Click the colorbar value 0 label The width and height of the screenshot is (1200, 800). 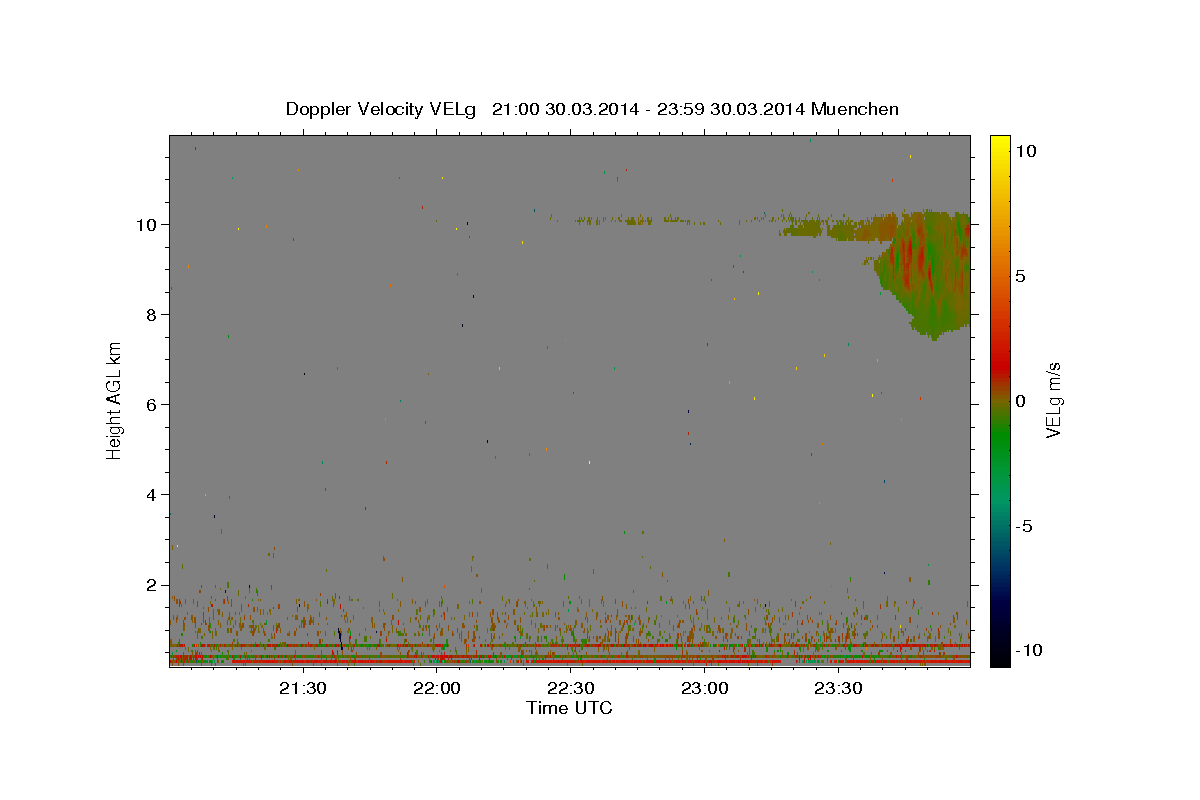[1020, 400]
